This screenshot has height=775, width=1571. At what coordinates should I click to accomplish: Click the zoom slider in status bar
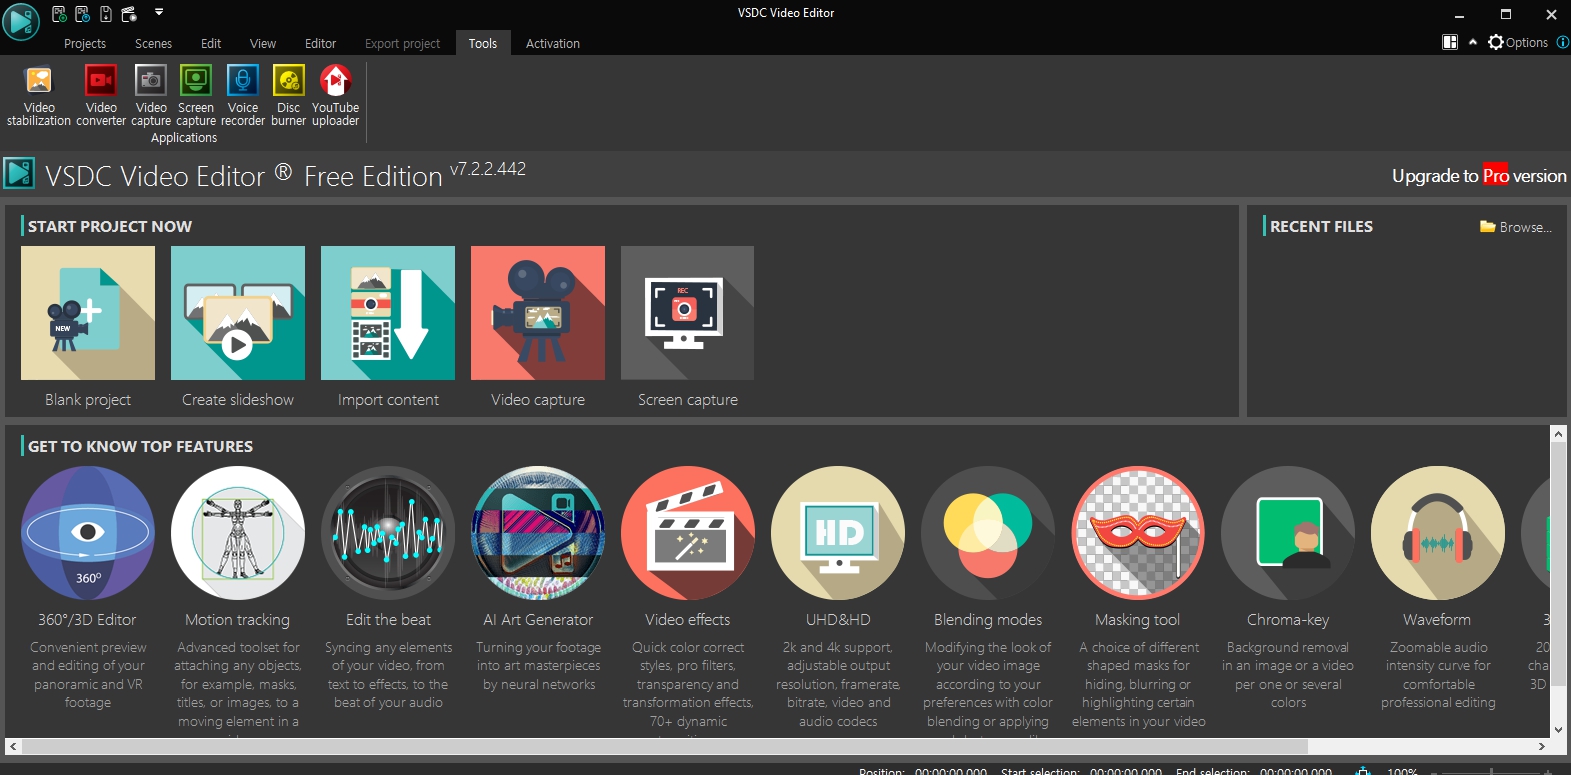pyautogui.click(x=1490, y=771)
